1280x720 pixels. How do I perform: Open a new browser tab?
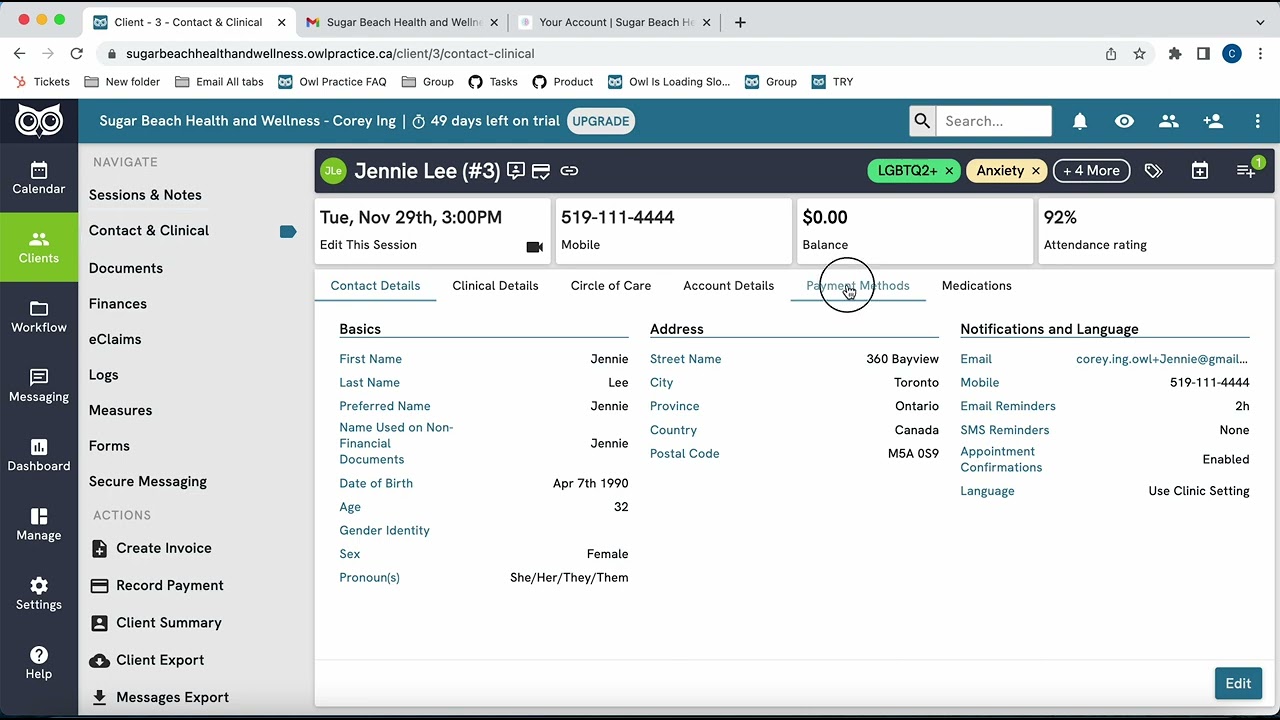point(740,22)
